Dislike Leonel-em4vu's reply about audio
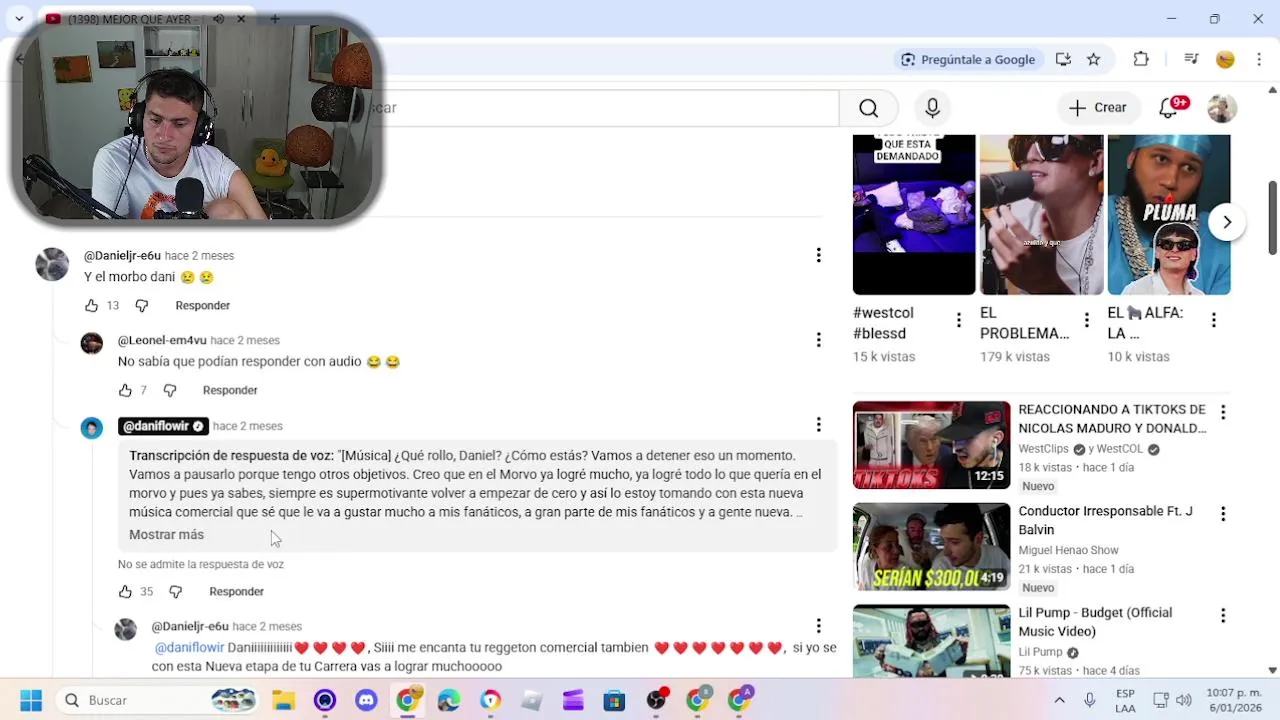1280x720 pixels. pos(170,391)
